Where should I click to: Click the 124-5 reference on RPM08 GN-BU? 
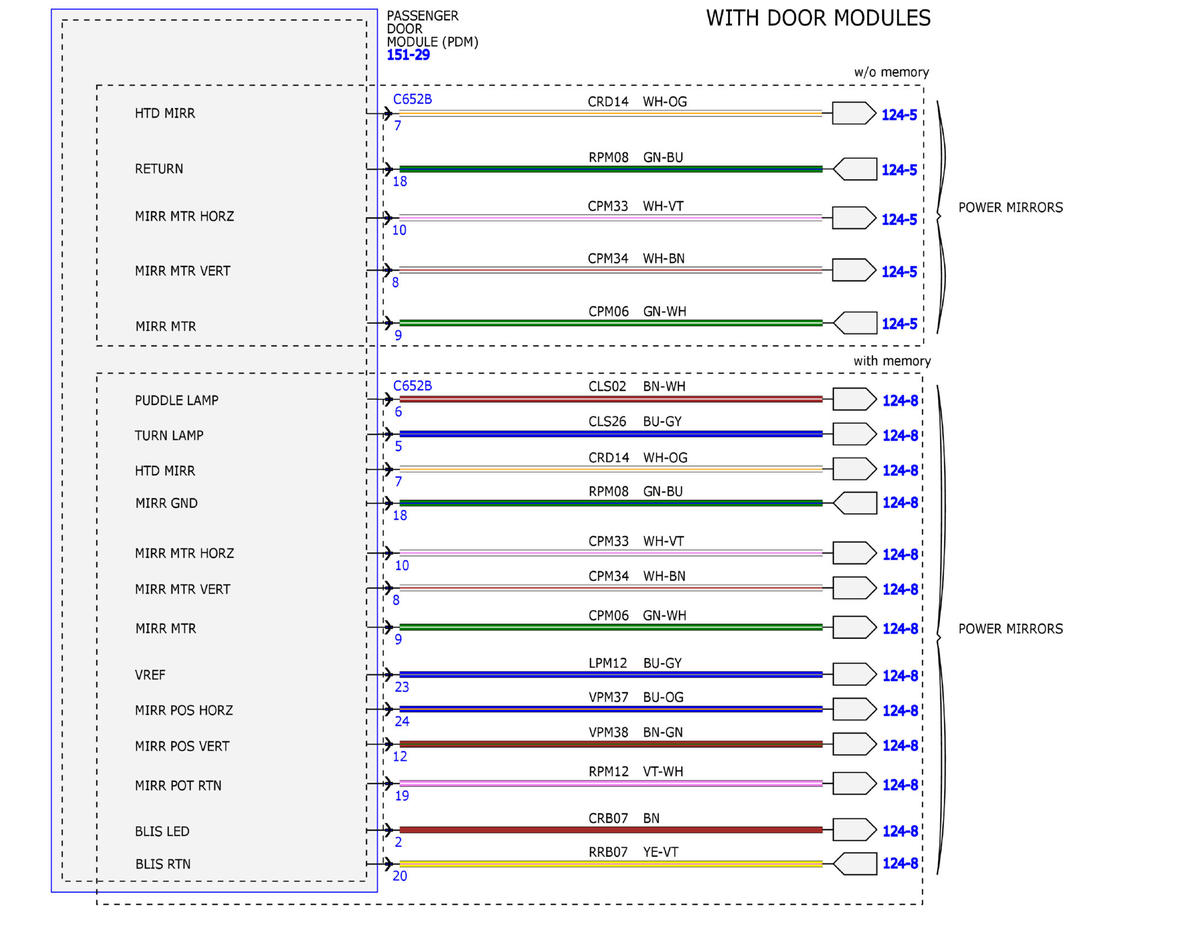pyautogui.click(x=899, y=169)
